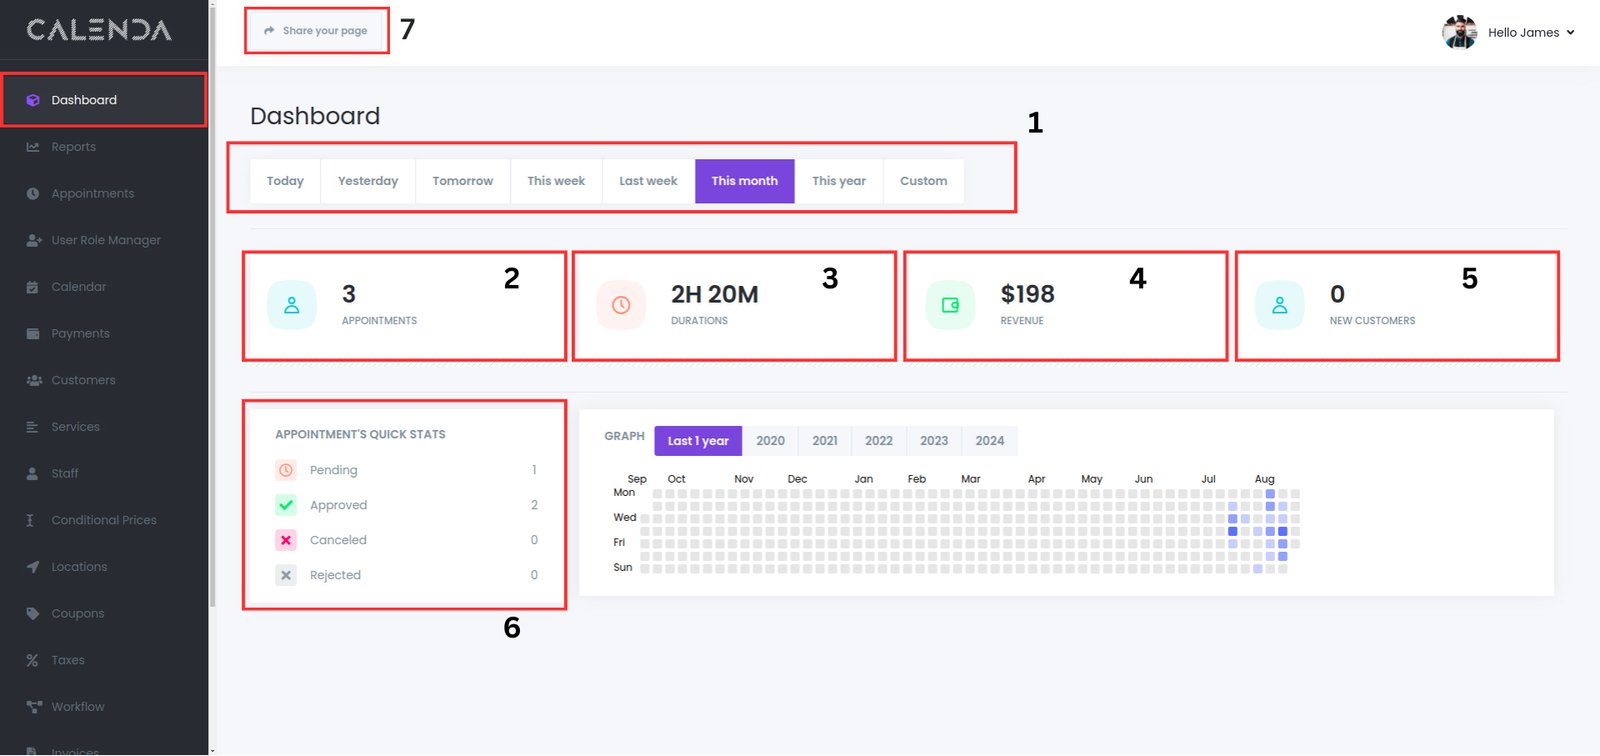Click James's profile avatar picture
This screenshot has width=1600, height=756.
click(x=1459, y=33)
